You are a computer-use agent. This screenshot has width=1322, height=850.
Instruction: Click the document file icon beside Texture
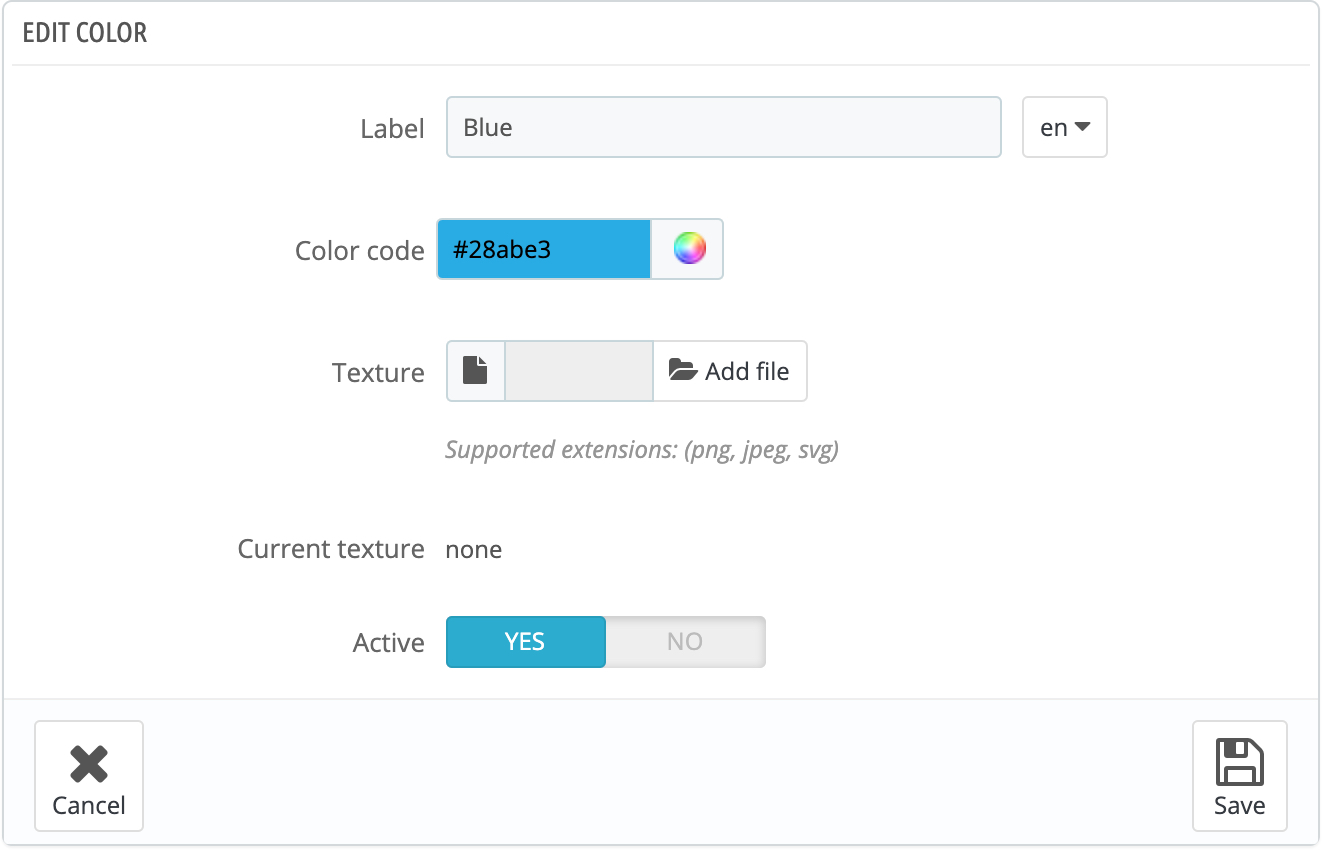coord(476,371)
